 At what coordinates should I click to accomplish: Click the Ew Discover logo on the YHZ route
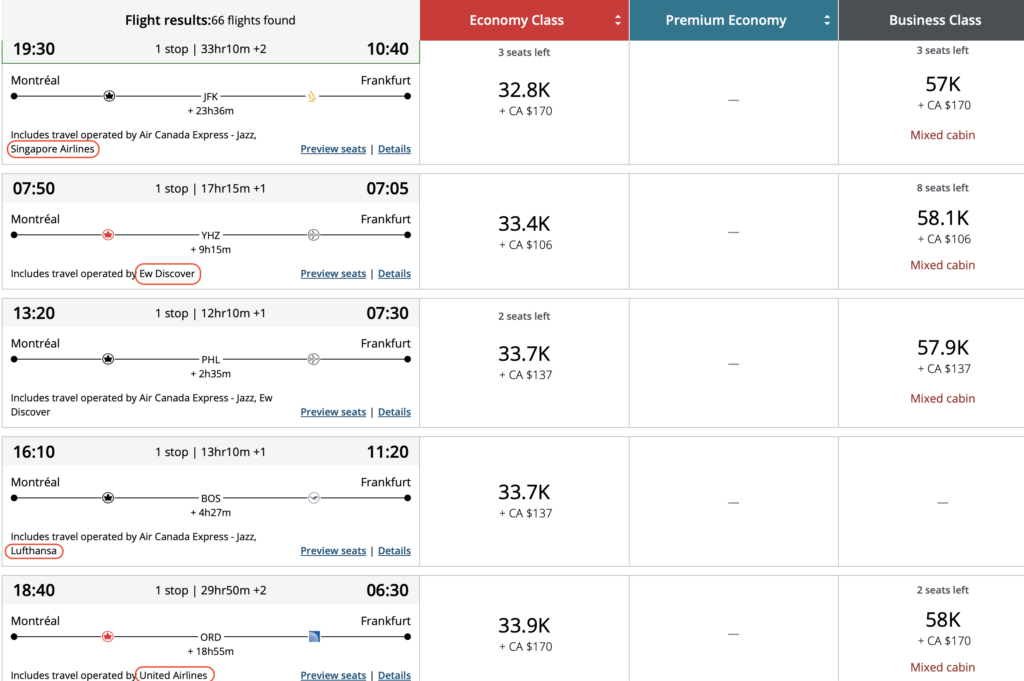[313, 235]
